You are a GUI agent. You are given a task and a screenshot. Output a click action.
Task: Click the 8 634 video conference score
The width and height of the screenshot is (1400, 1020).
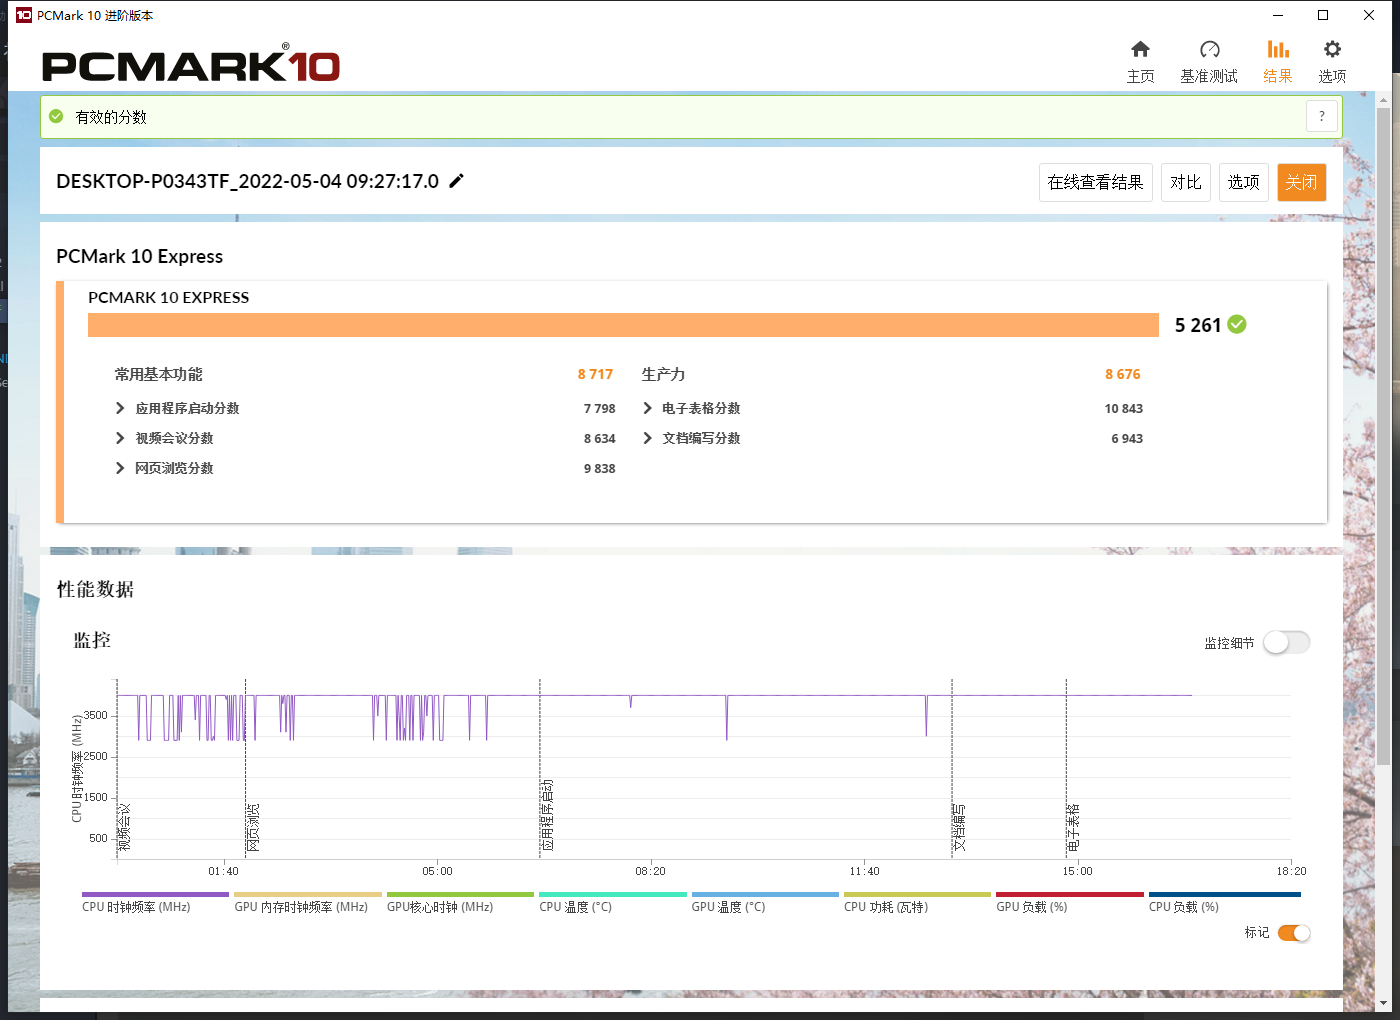[x=600, y=438]
